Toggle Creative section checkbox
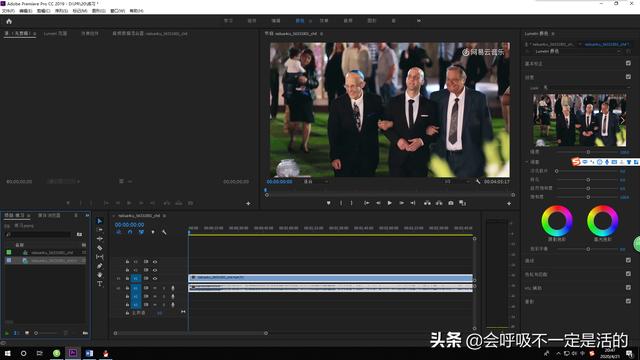The width and height of the screenshot is (640, 360). tap(628, 77)
